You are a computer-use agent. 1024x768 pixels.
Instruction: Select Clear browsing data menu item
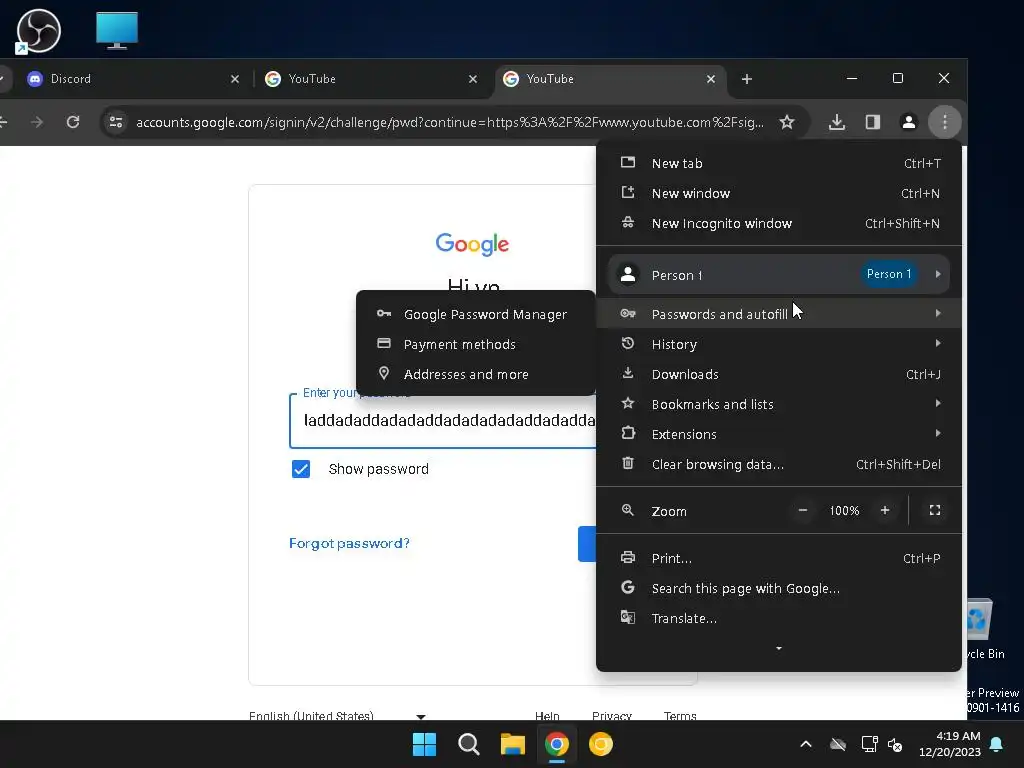pyautogui.click(x=778, y=464)
